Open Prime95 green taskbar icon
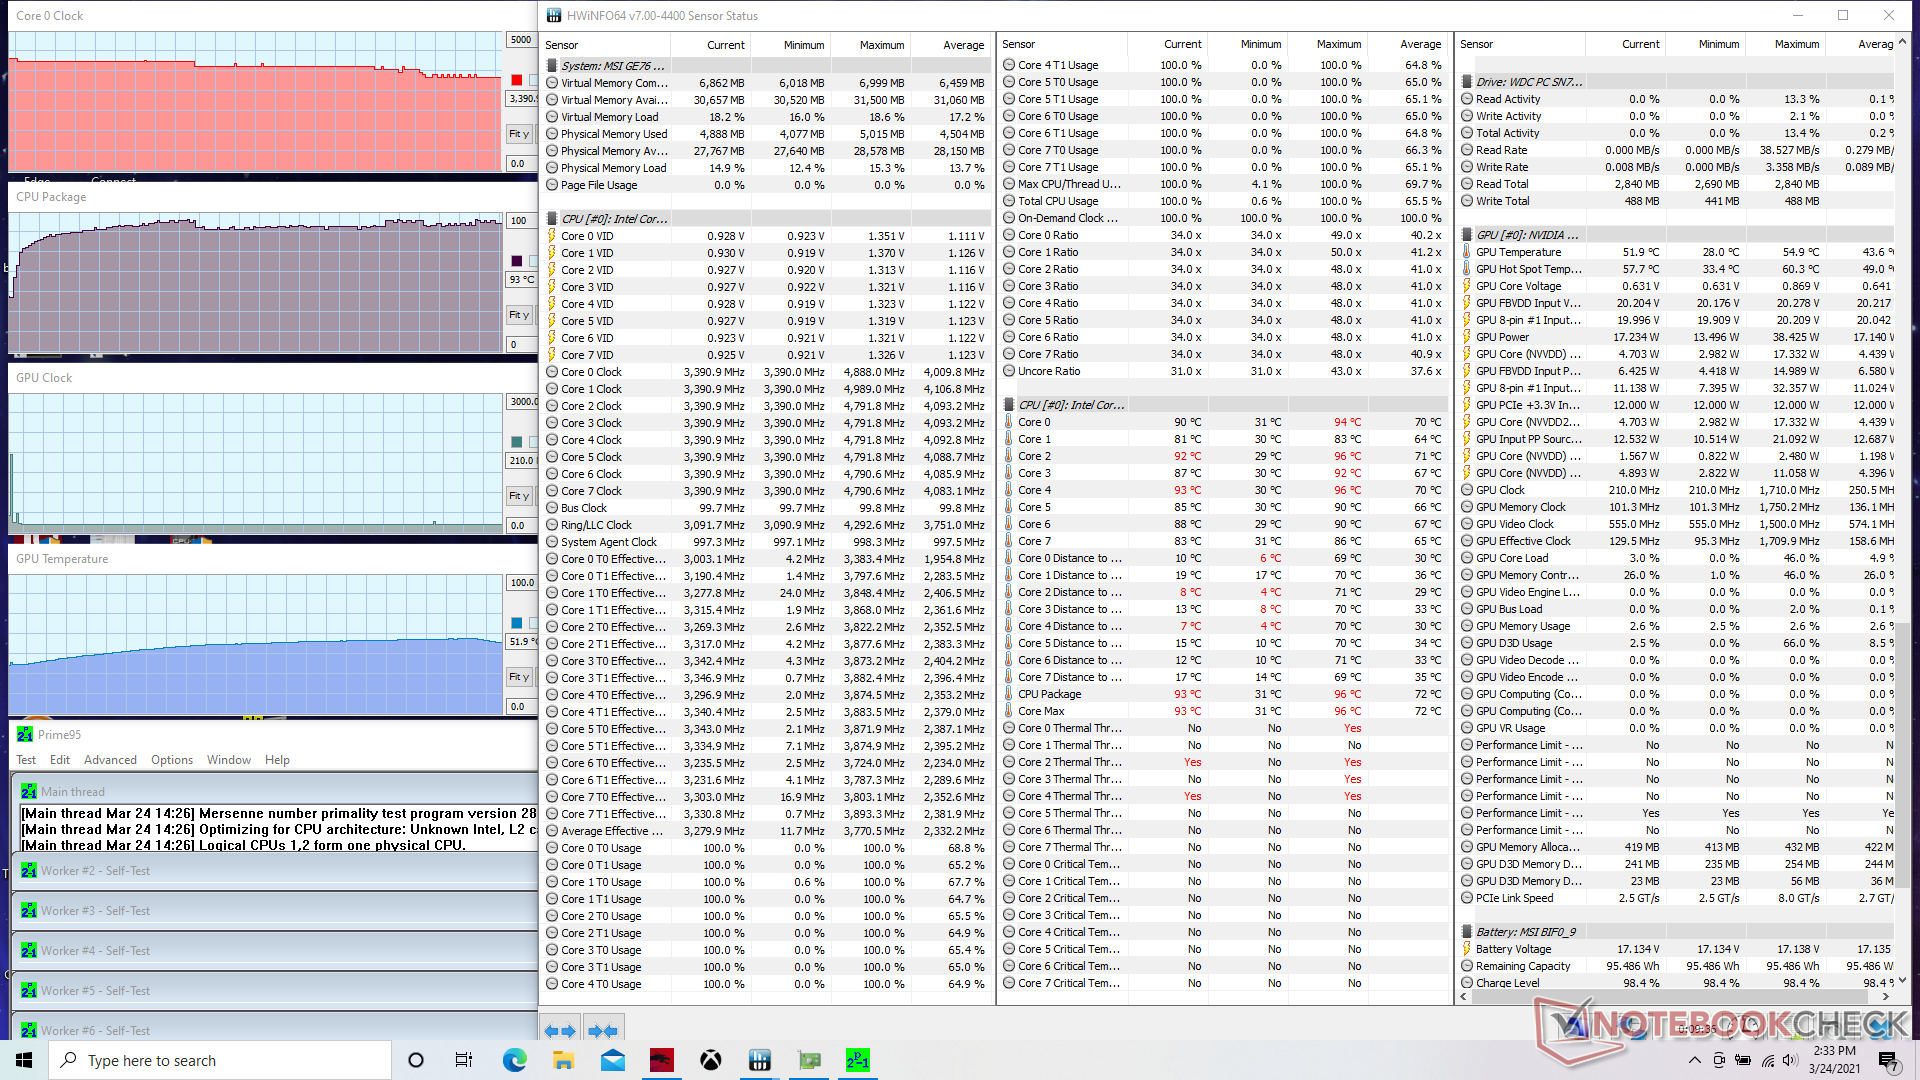1920x1080 pixels. (857, 1060)
